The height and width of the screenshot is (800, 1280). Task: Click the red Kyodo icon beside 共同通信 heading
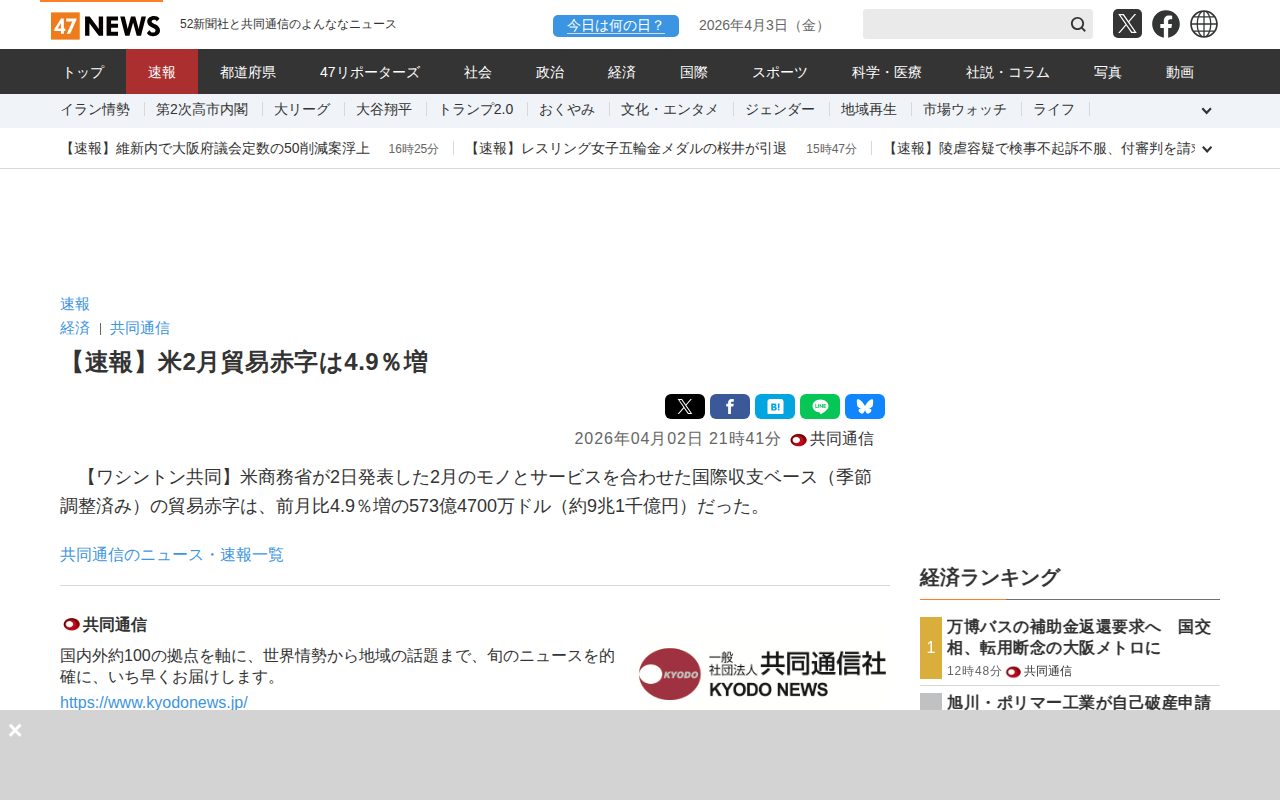tap(71, 624)
